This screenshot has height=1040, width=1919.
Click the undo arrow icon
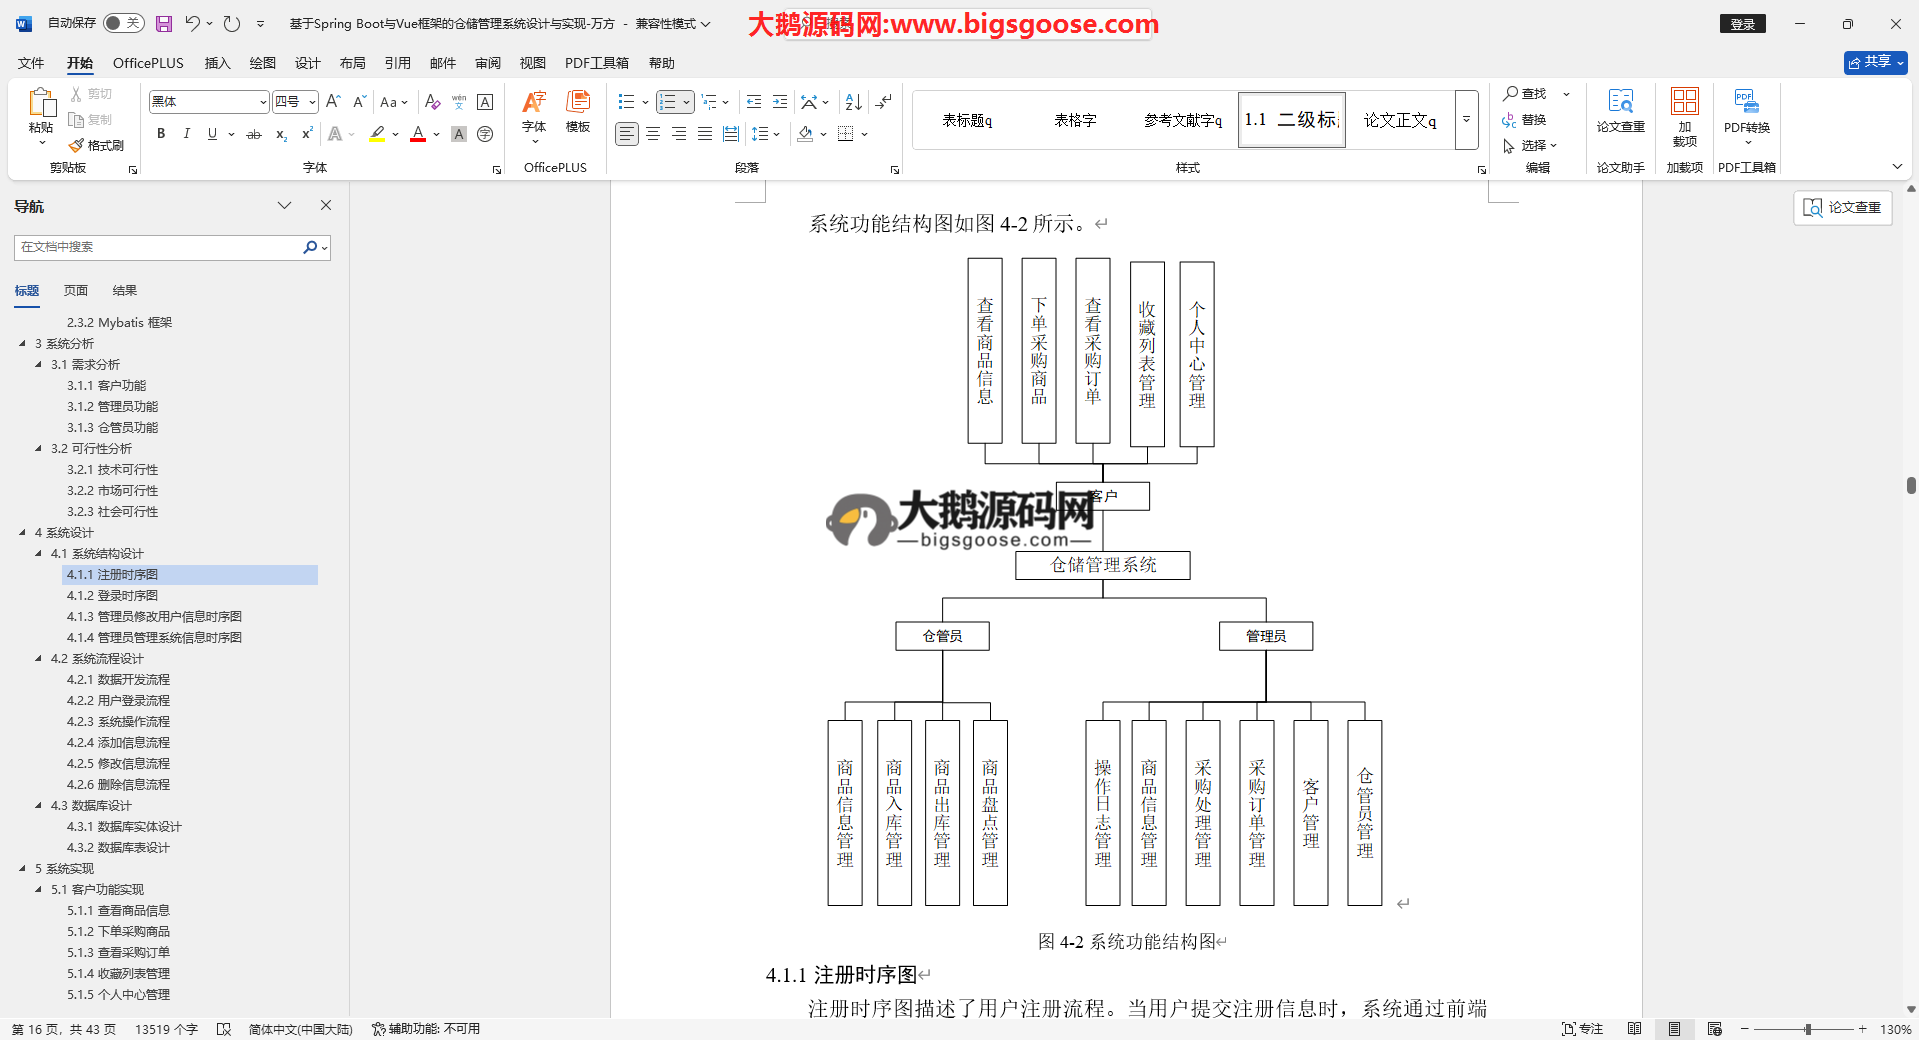coord(192,23)
